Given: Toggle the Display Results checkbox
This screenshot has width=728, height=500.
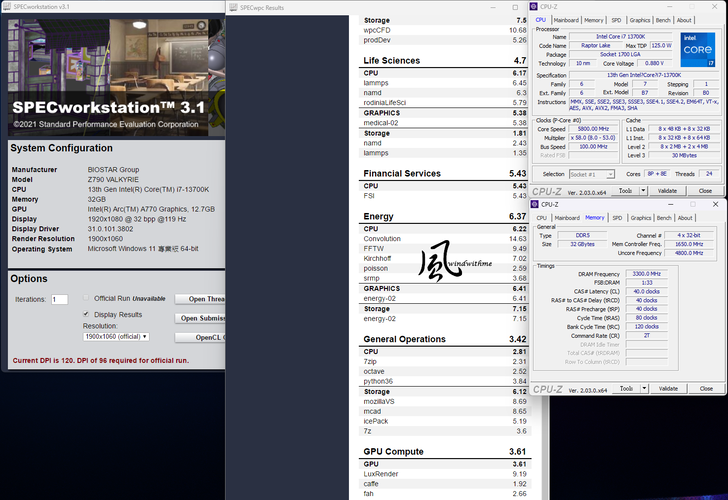Looking at the screenshot, I should pos(86,313).
